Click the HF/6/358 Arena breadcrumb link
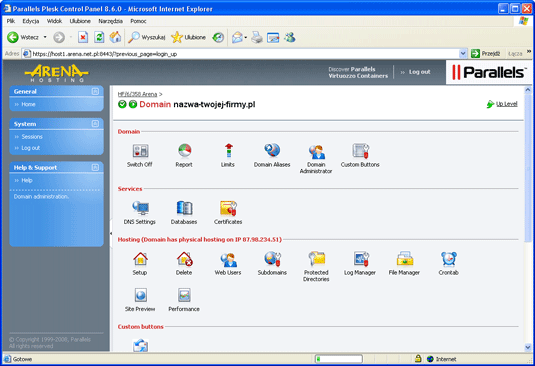This screenshot has height=366, width=535. tap(138, 94)
